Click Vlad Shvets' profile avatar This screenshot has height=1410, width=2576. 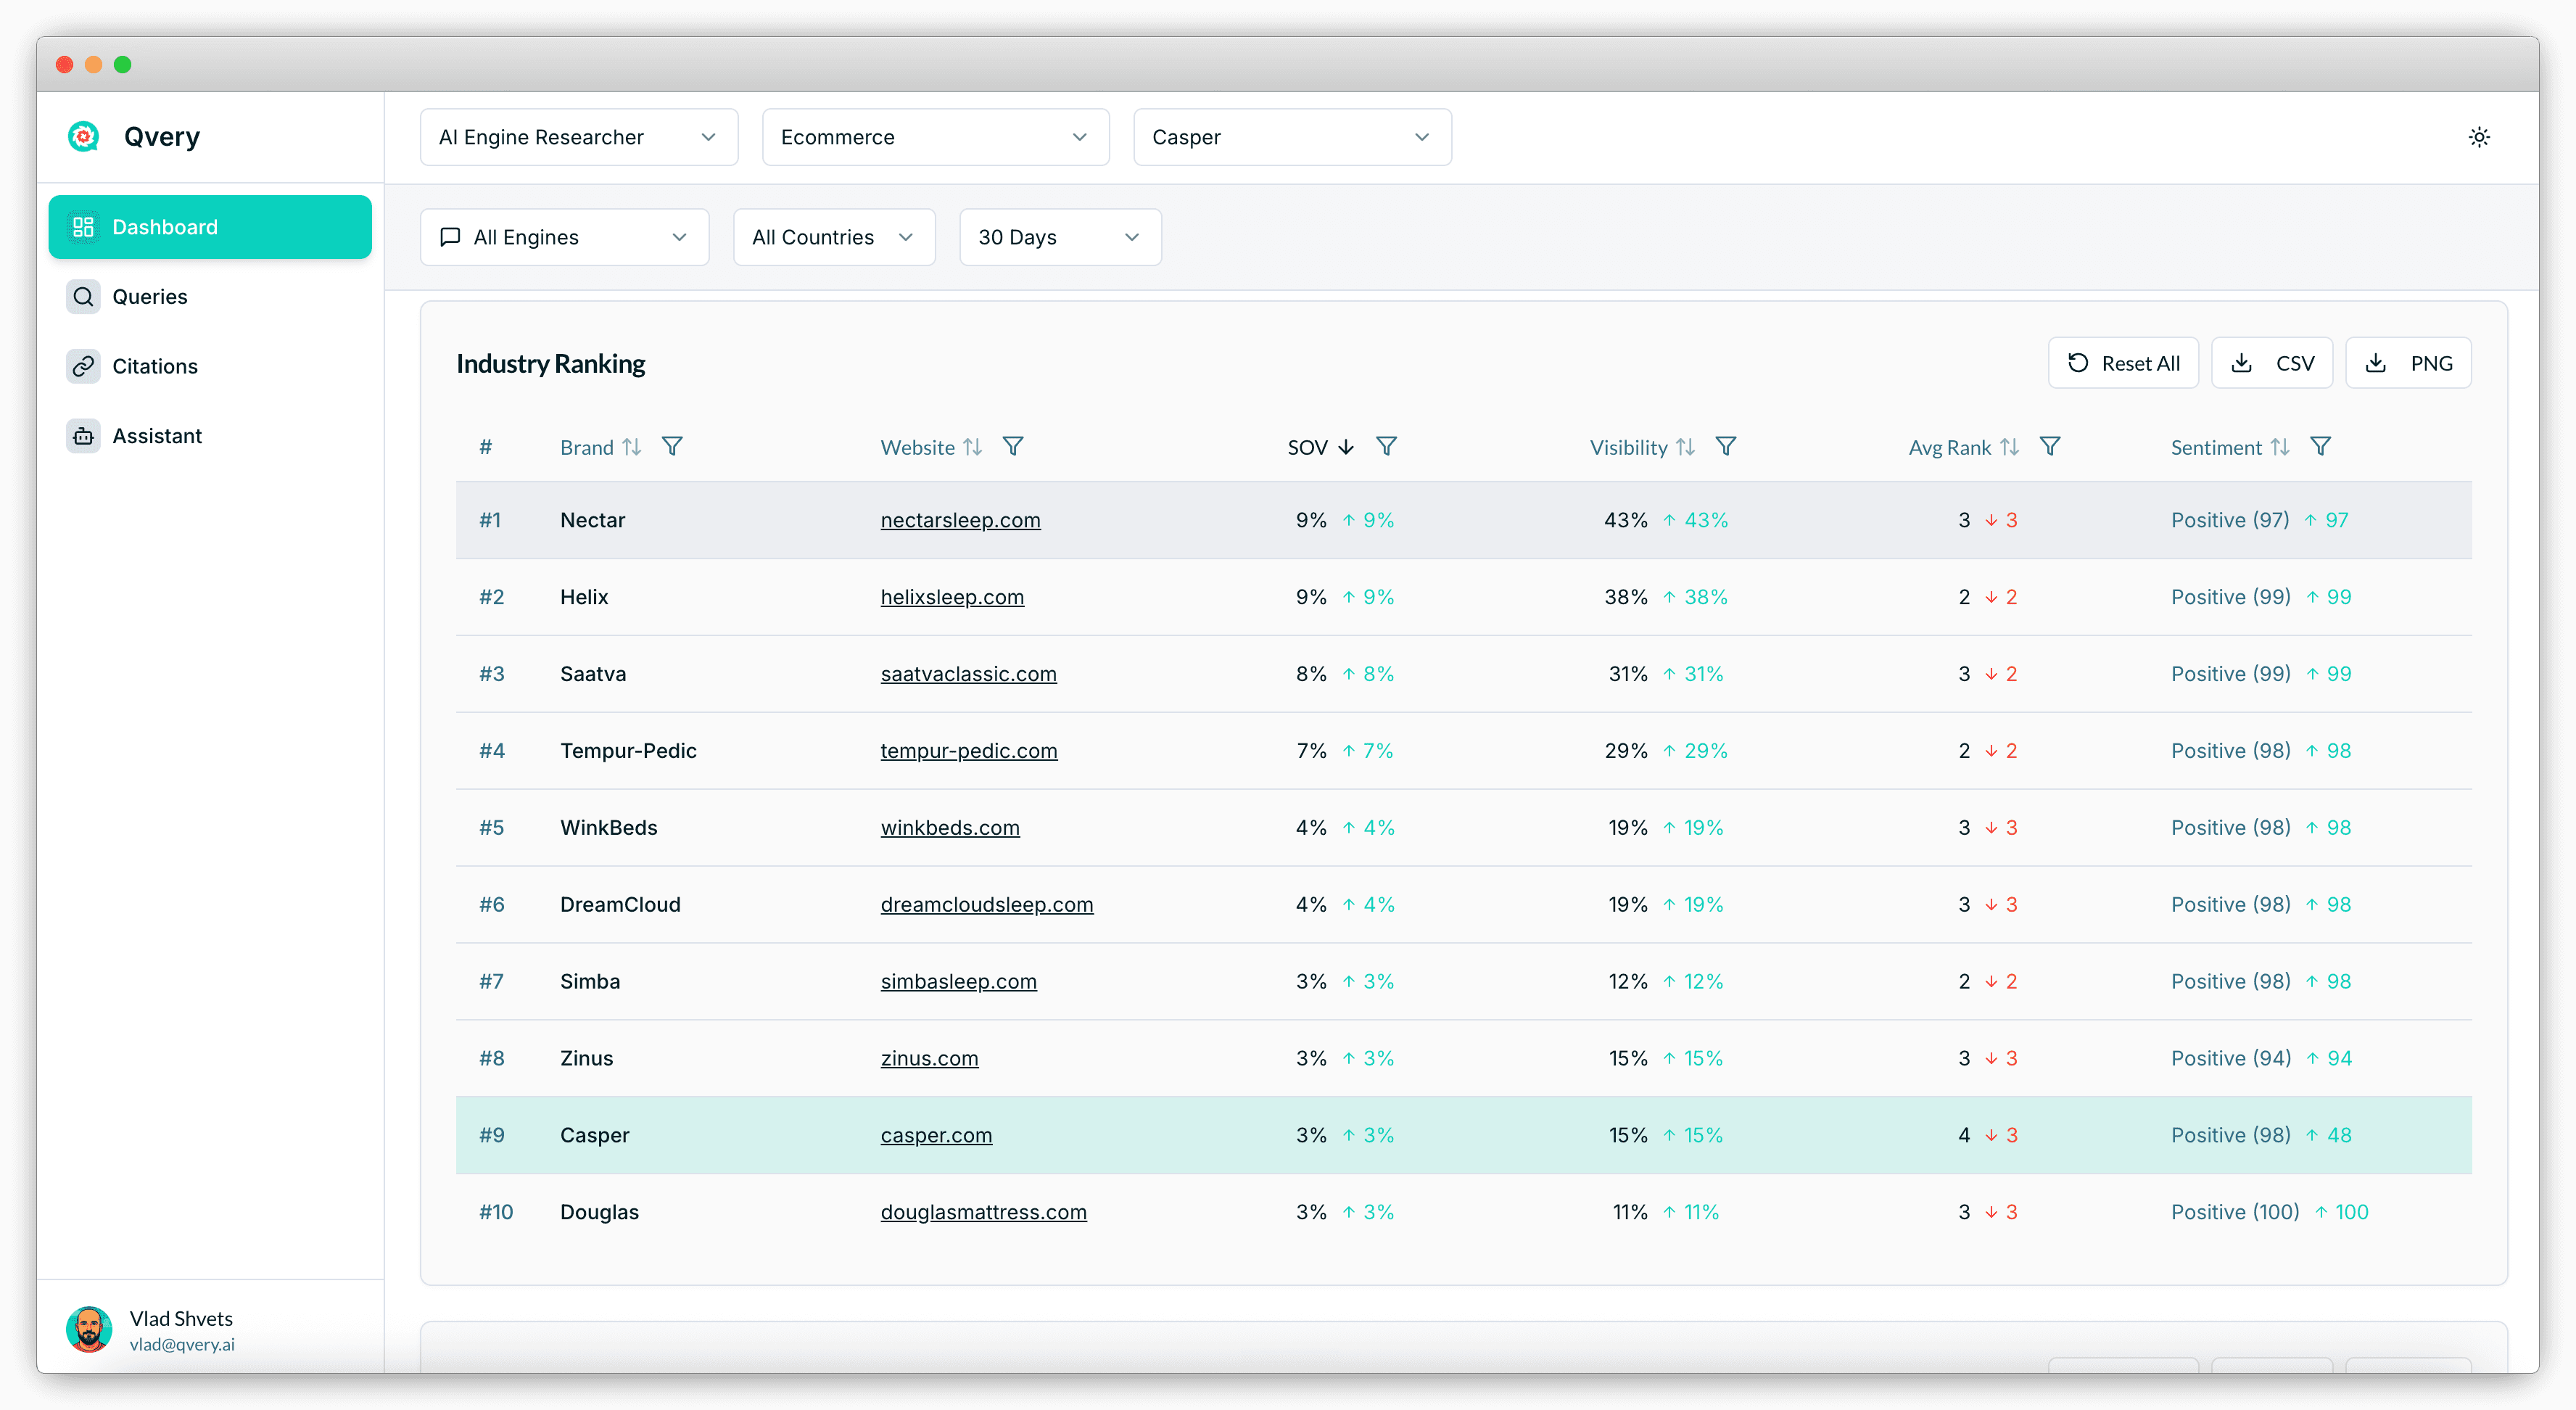(x=89, y=1330)
